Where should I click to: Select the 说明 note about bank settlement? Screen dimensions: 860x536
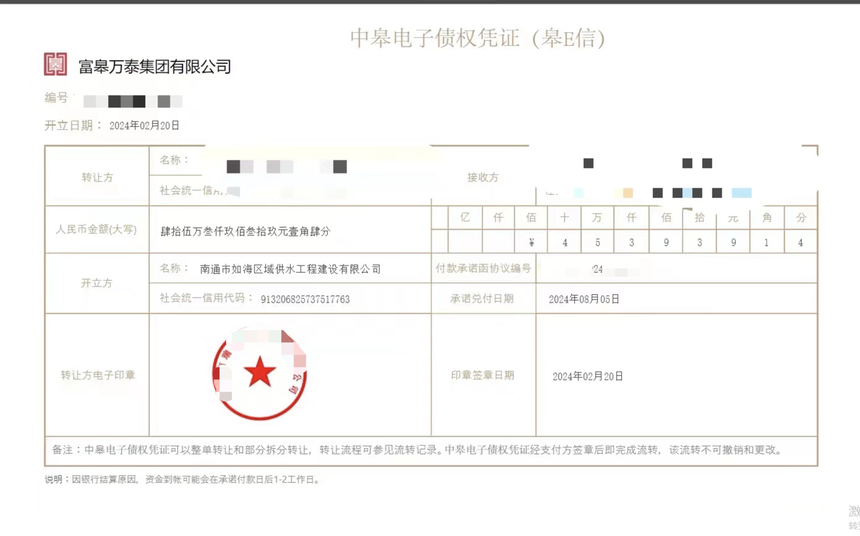click(x=182, y=479)
